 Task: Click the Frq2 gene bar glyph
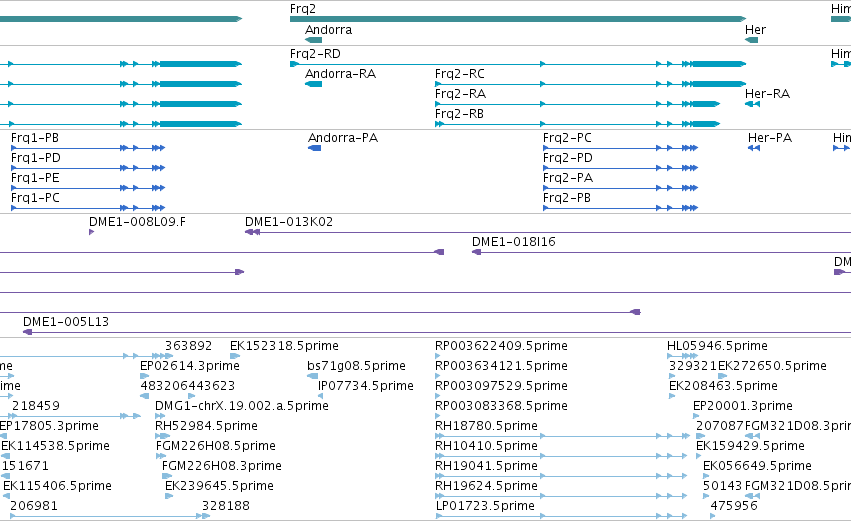pyautogui.click(x=518, y=19)
